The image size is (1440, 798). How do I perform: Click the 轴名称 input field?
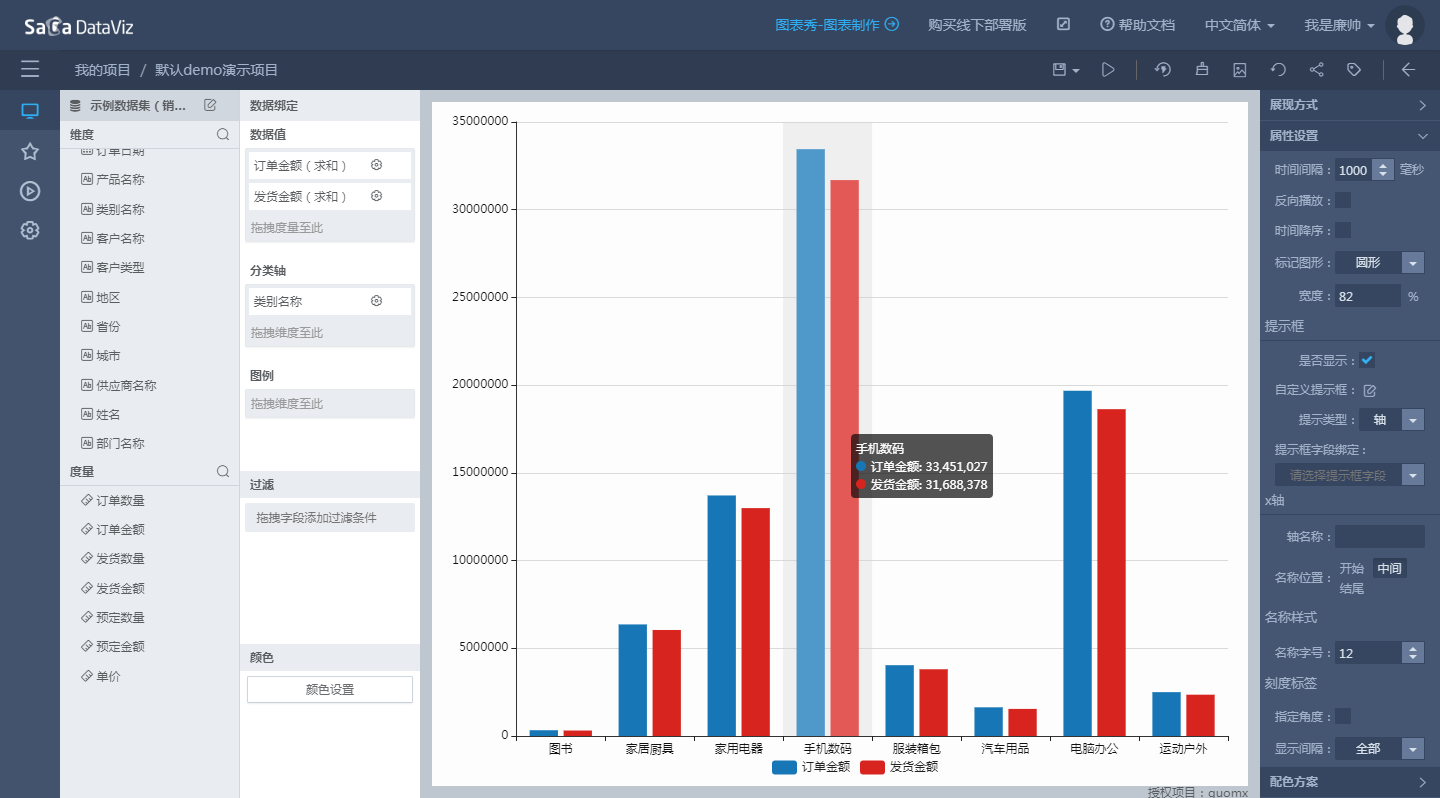(1379, 537)
